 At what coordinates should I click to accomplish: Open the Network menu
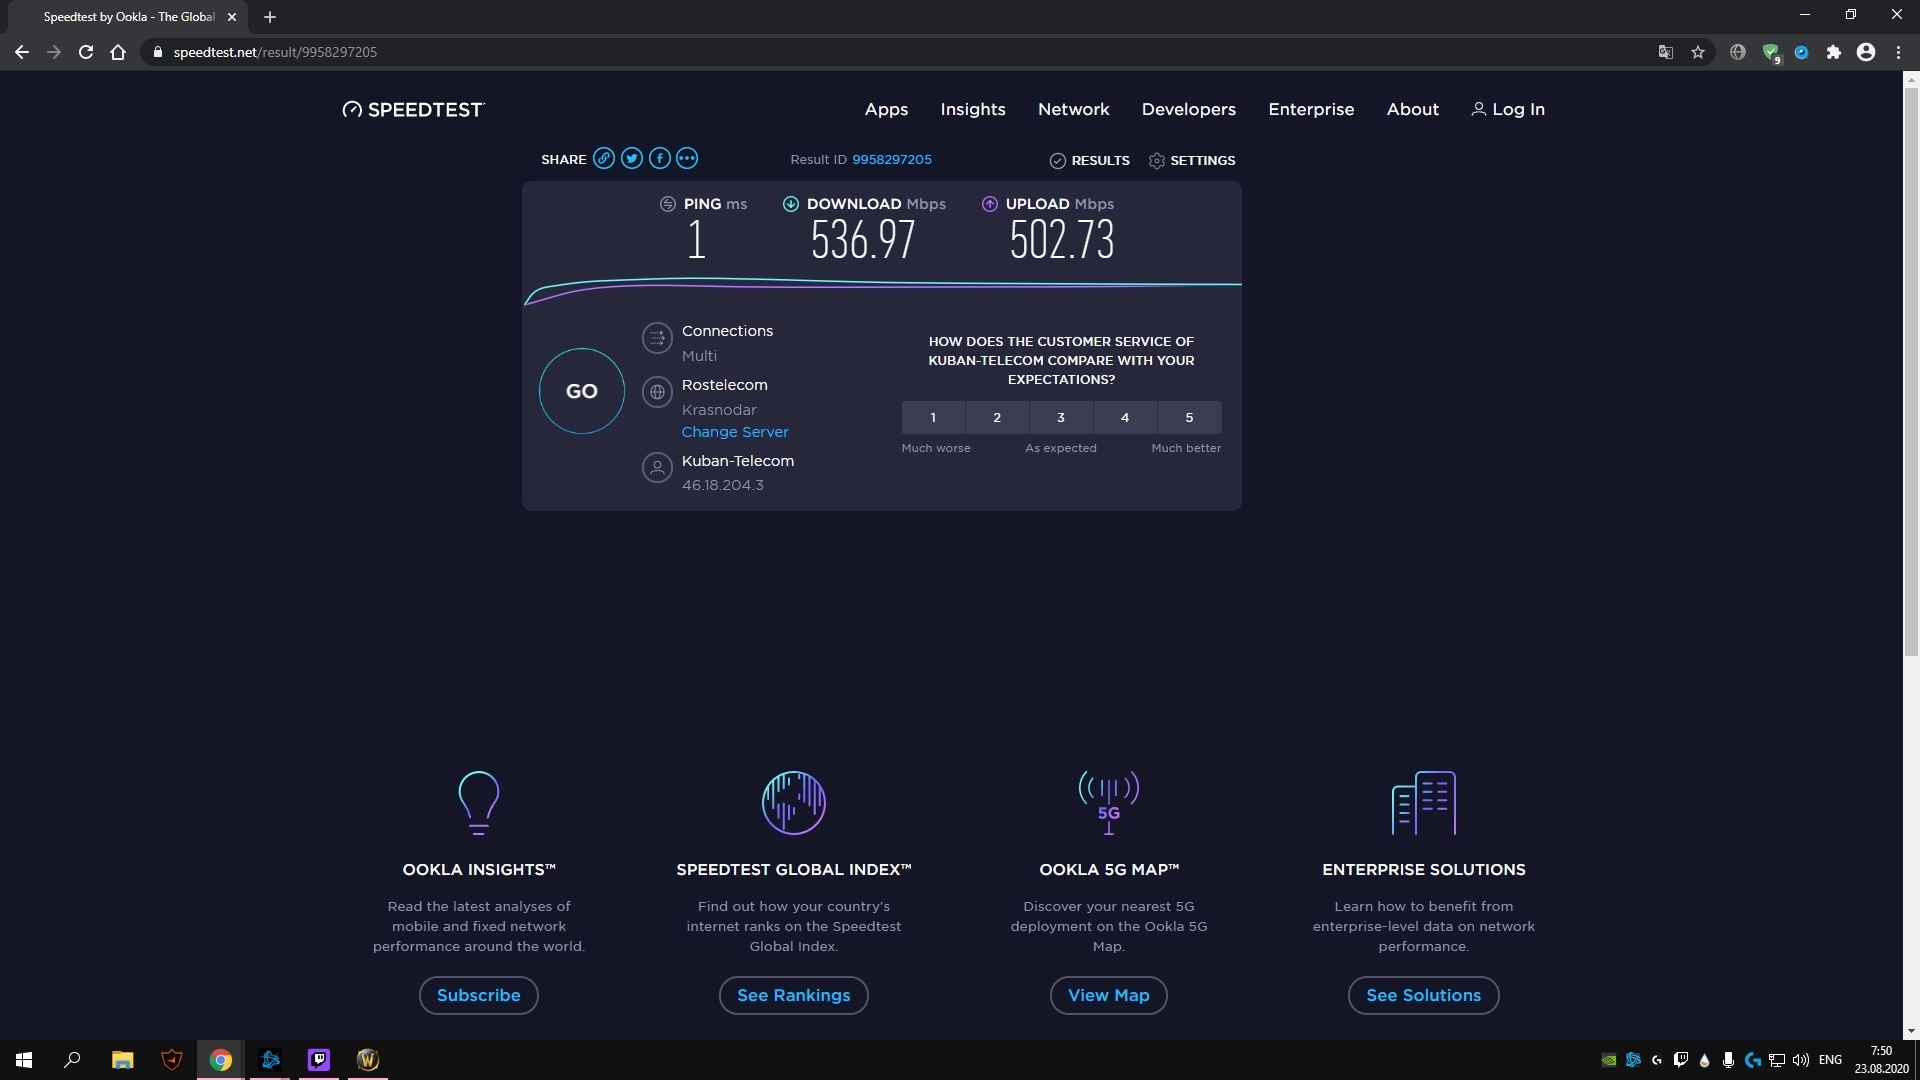1073,110
